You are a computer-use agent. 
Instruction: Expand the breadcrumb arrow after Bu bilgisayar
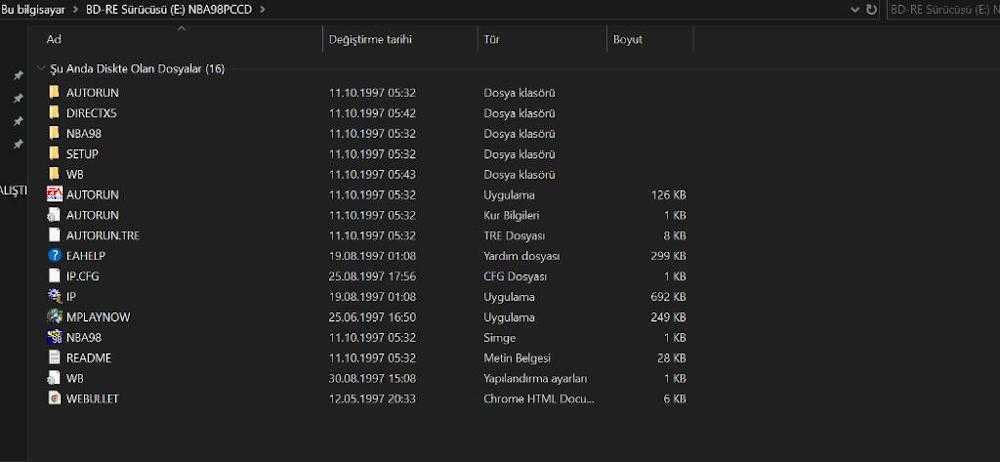point(75,10)
